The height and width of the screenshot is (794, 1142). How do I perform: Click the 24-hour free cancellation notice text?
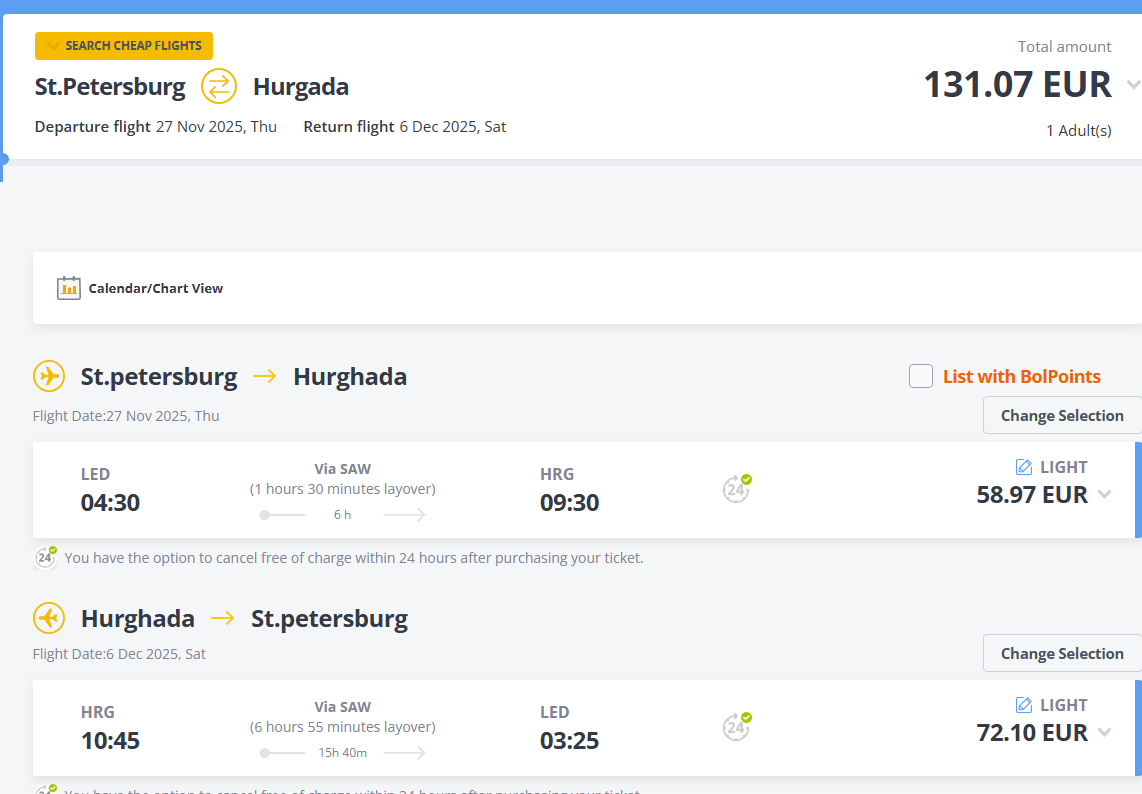tap(353, 558)
